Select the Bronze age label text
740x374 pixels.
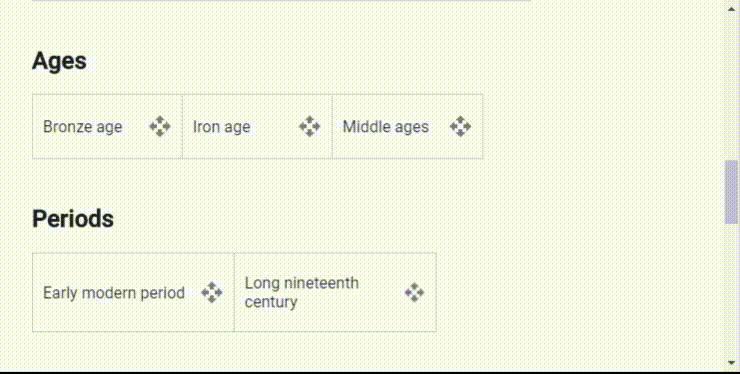point(83,127)
